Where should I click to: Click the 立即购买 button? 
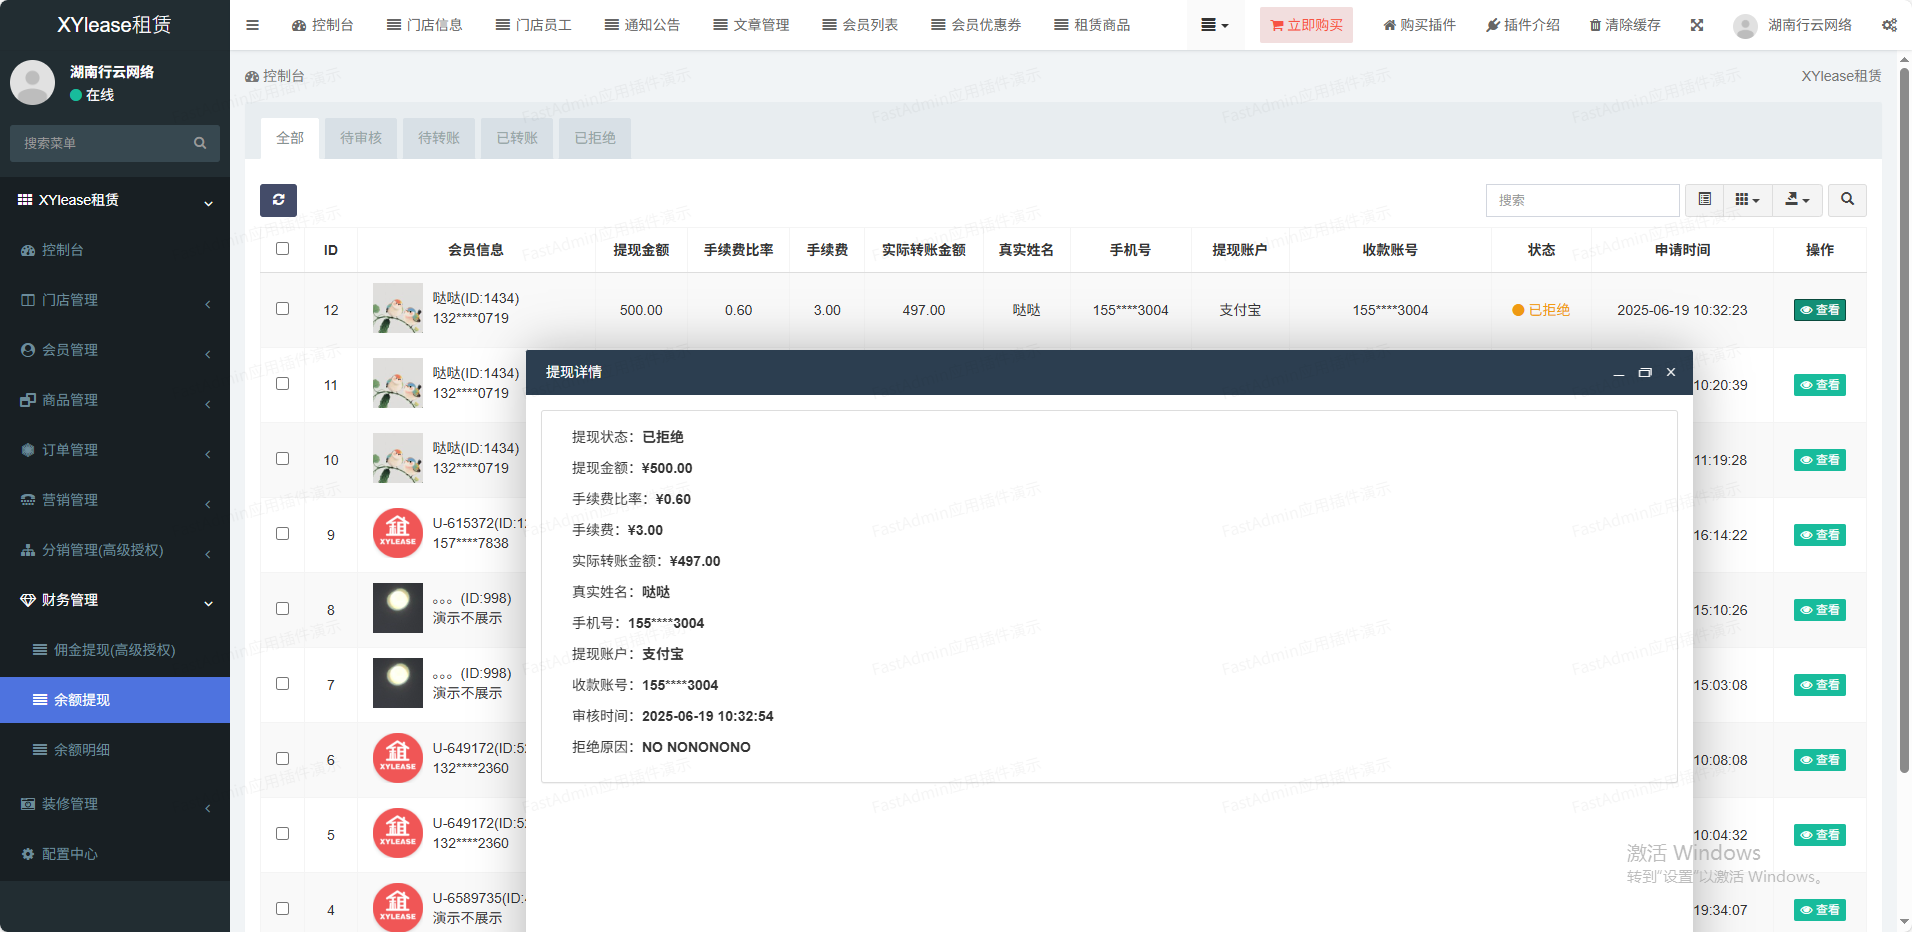[x=1305, y=25]
